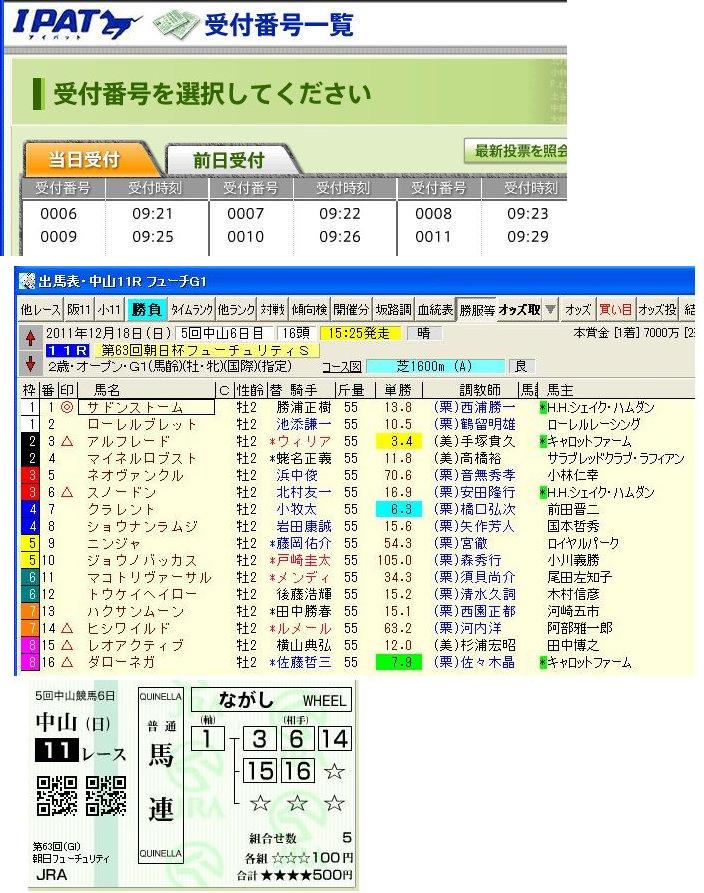Click jockey name 横山典弘

click(x=304, y=646)
